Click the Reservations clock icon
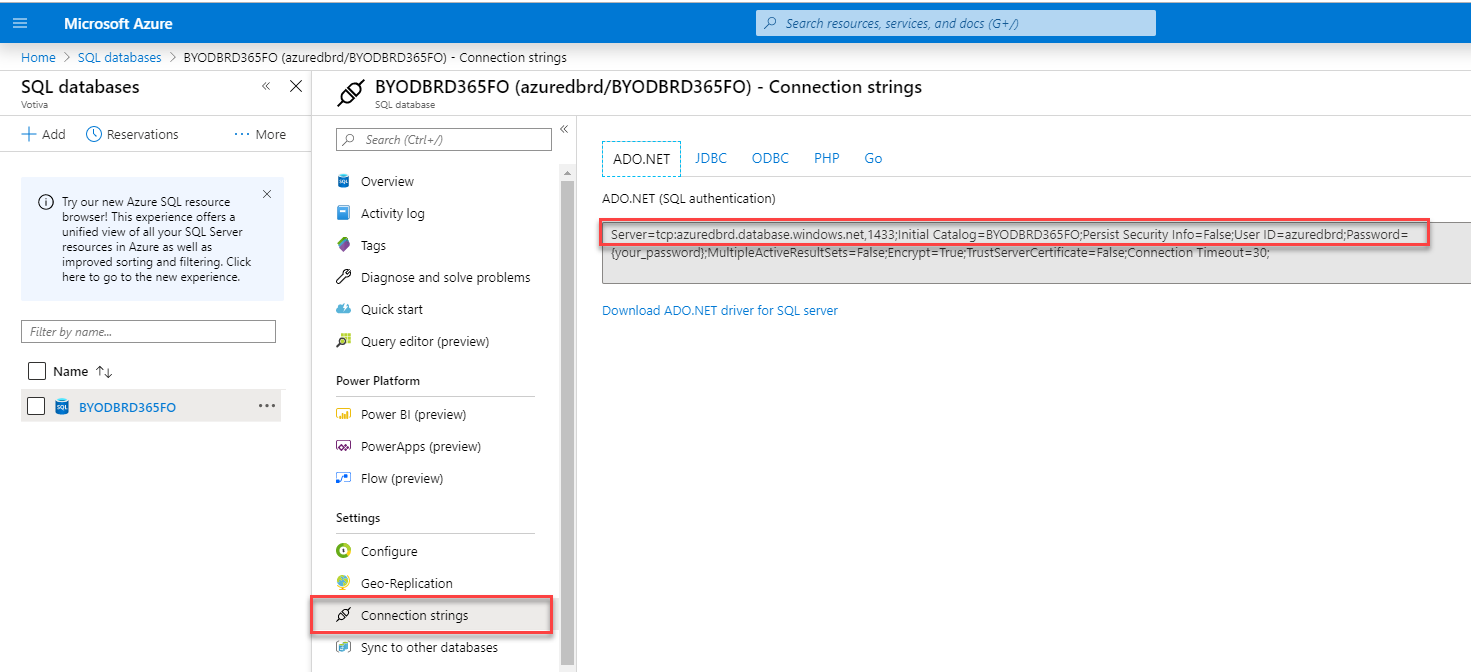Viewport: 1471px width, 672px height. 94,134
